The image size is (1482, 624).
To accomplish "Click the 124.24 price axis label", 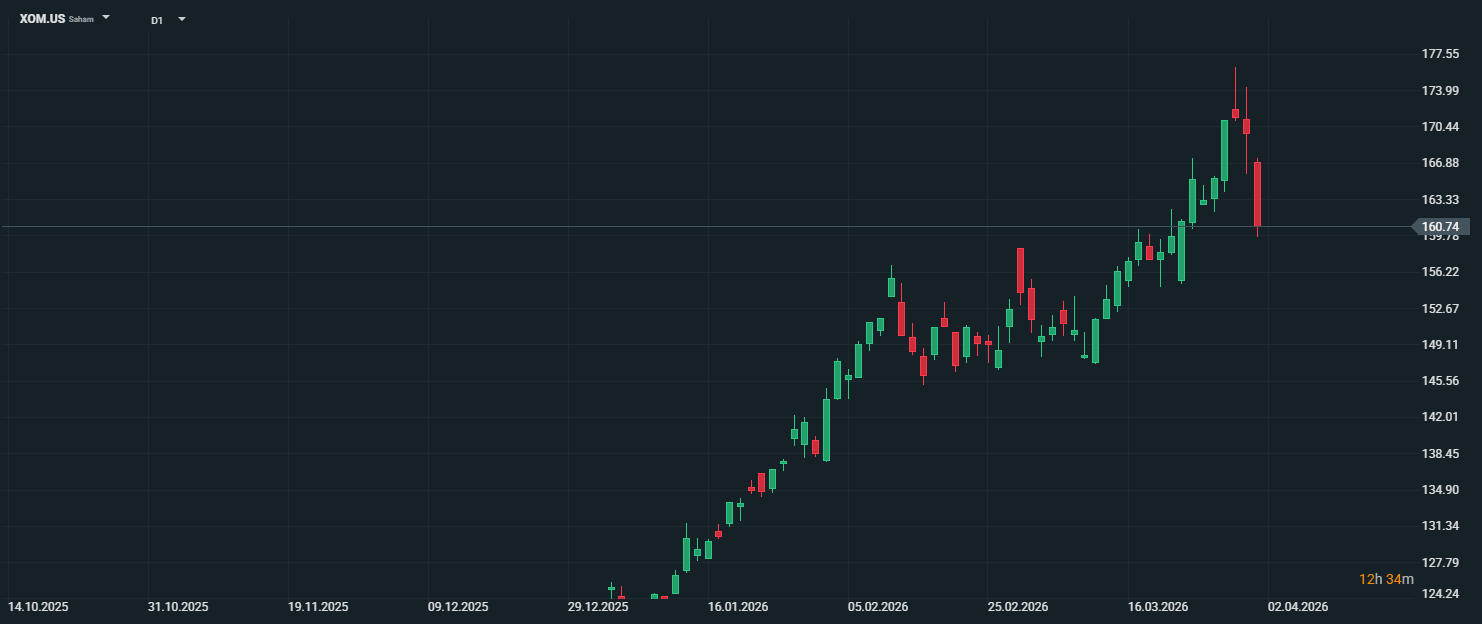I will (x=1440, y=594).
